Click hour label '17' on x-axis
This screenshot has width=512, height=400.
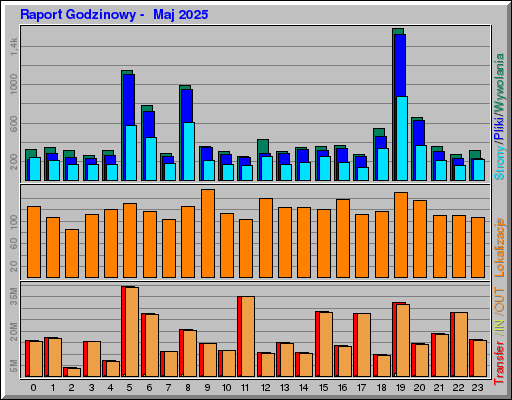[362, 388]
